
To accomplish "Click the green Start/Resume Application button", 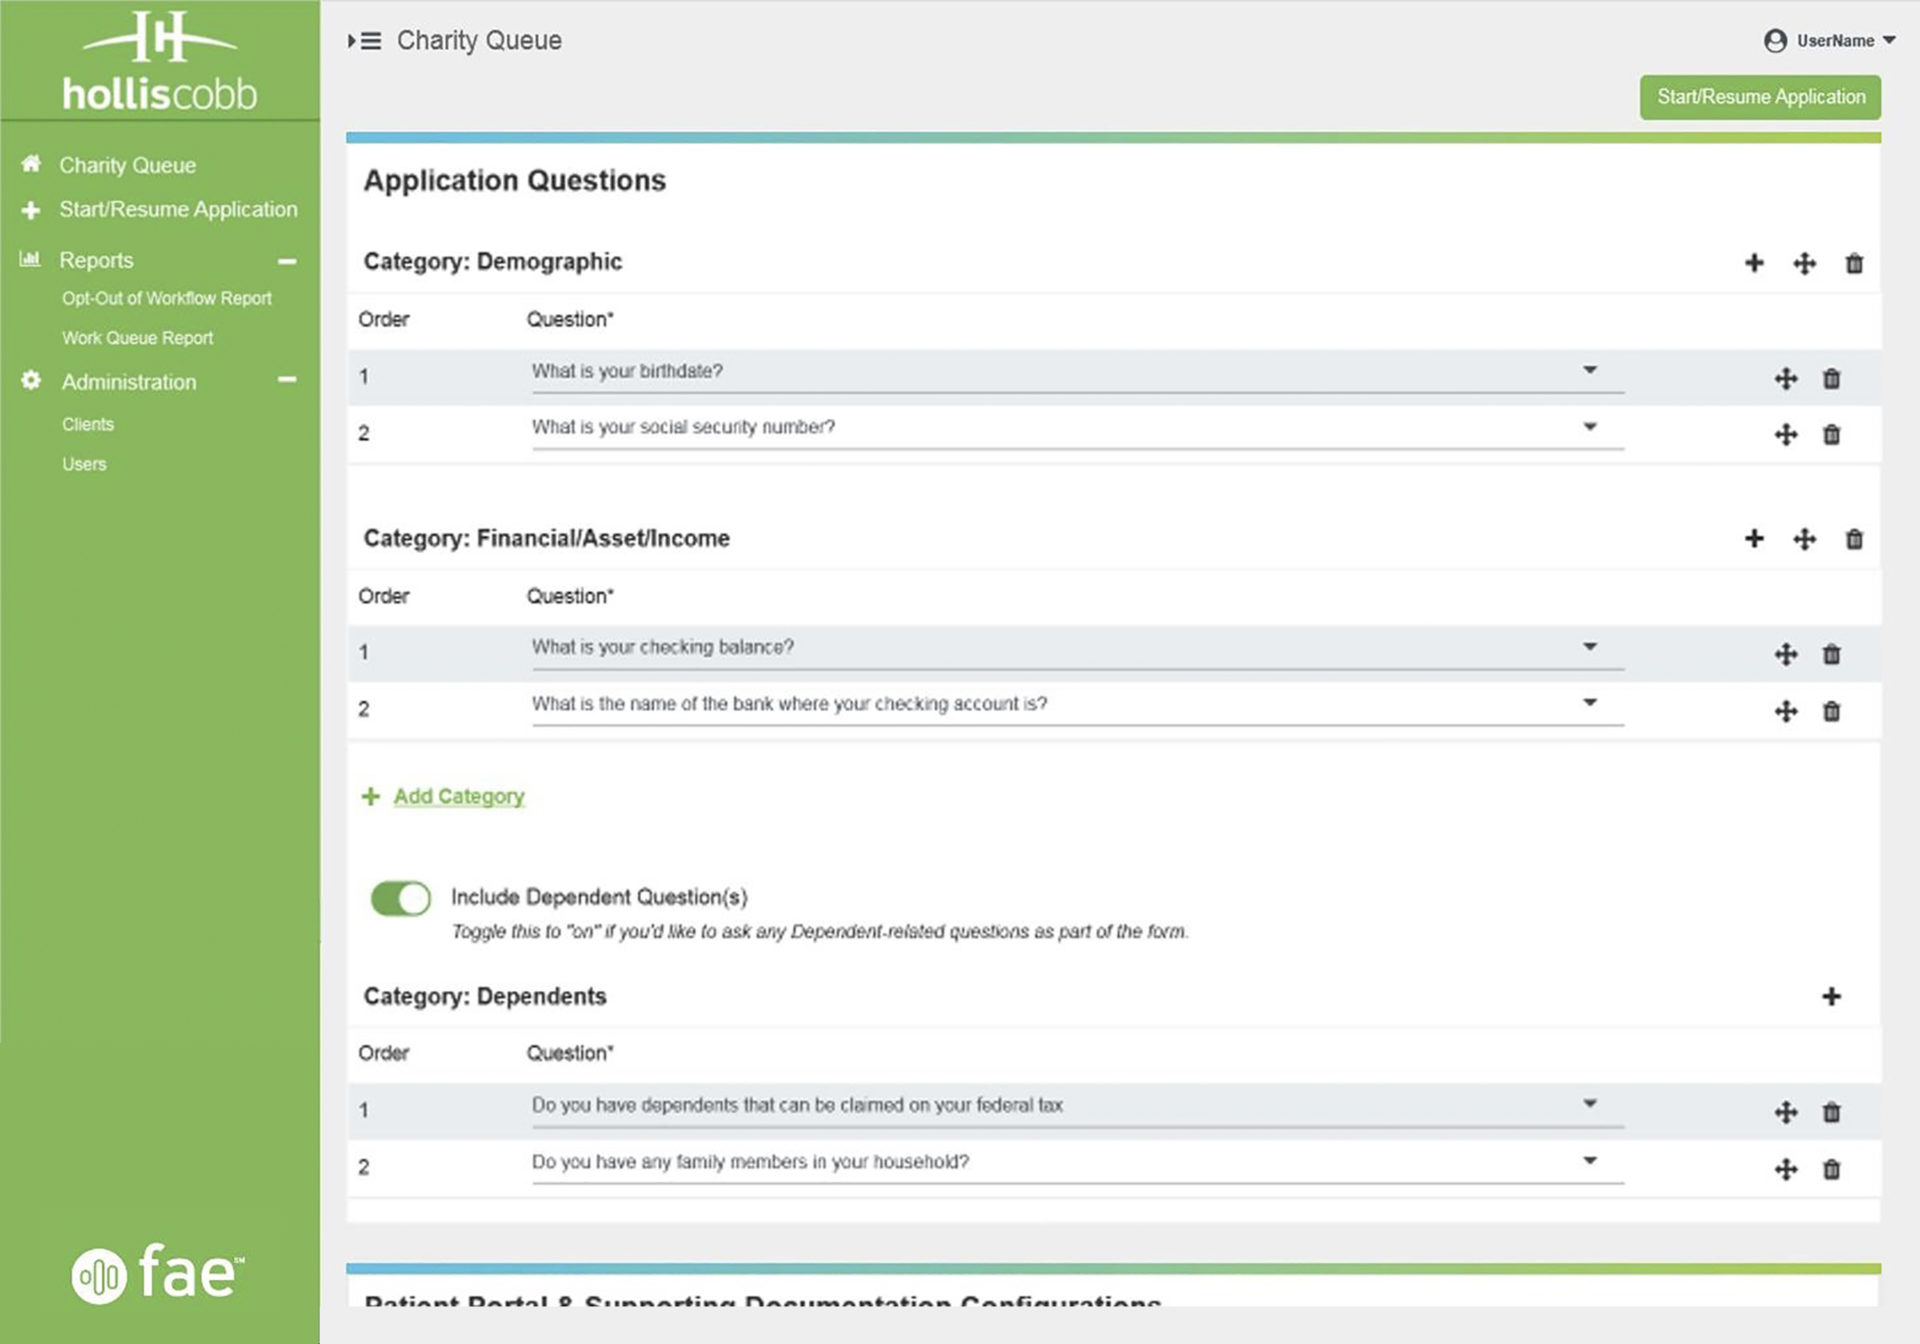I will click(x=1760, y=97).
